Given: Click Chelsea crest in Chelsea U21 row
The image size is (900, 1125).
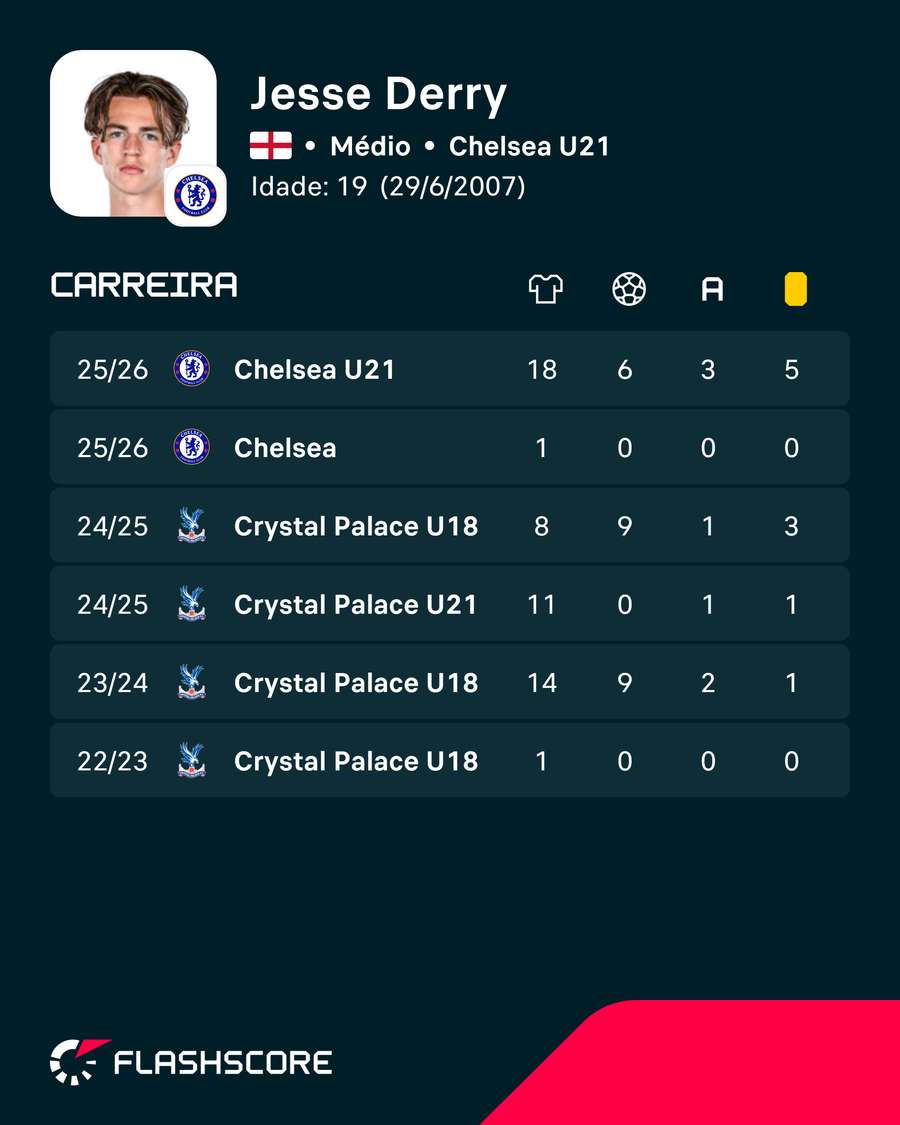Looking at the screenshot, I should coord(192,369).
